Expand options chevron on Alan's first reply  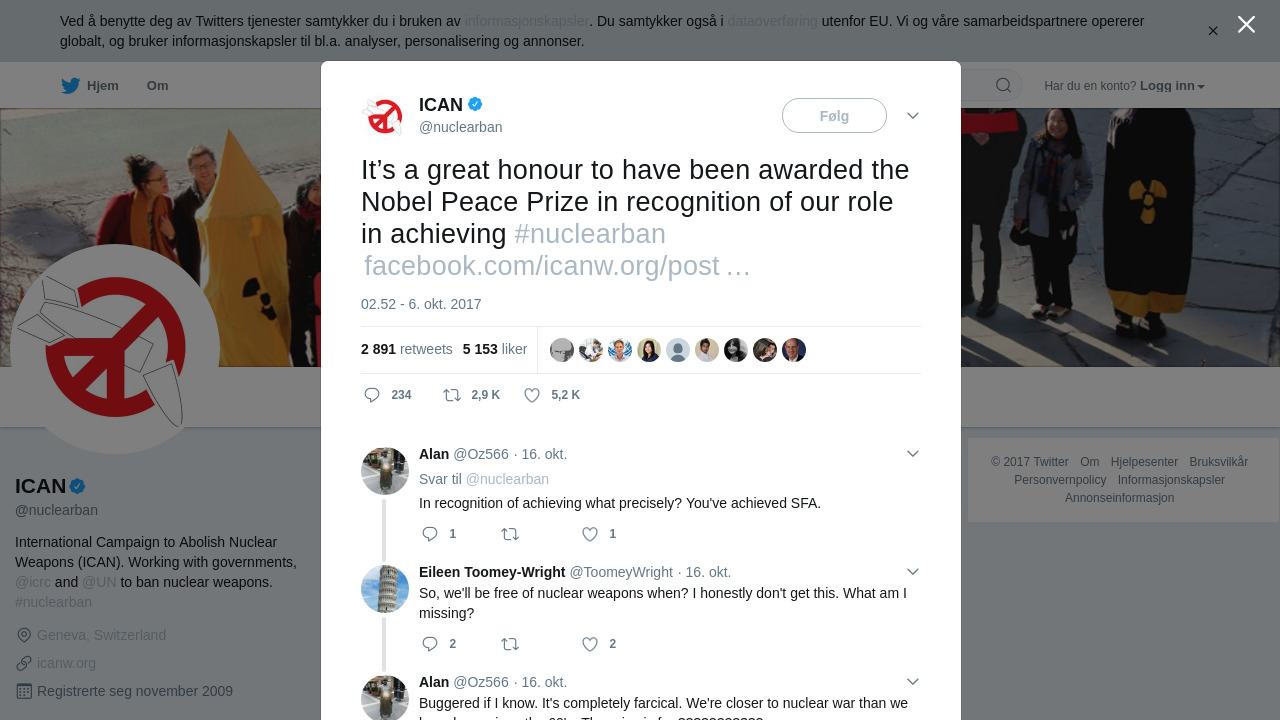[913, 454]
